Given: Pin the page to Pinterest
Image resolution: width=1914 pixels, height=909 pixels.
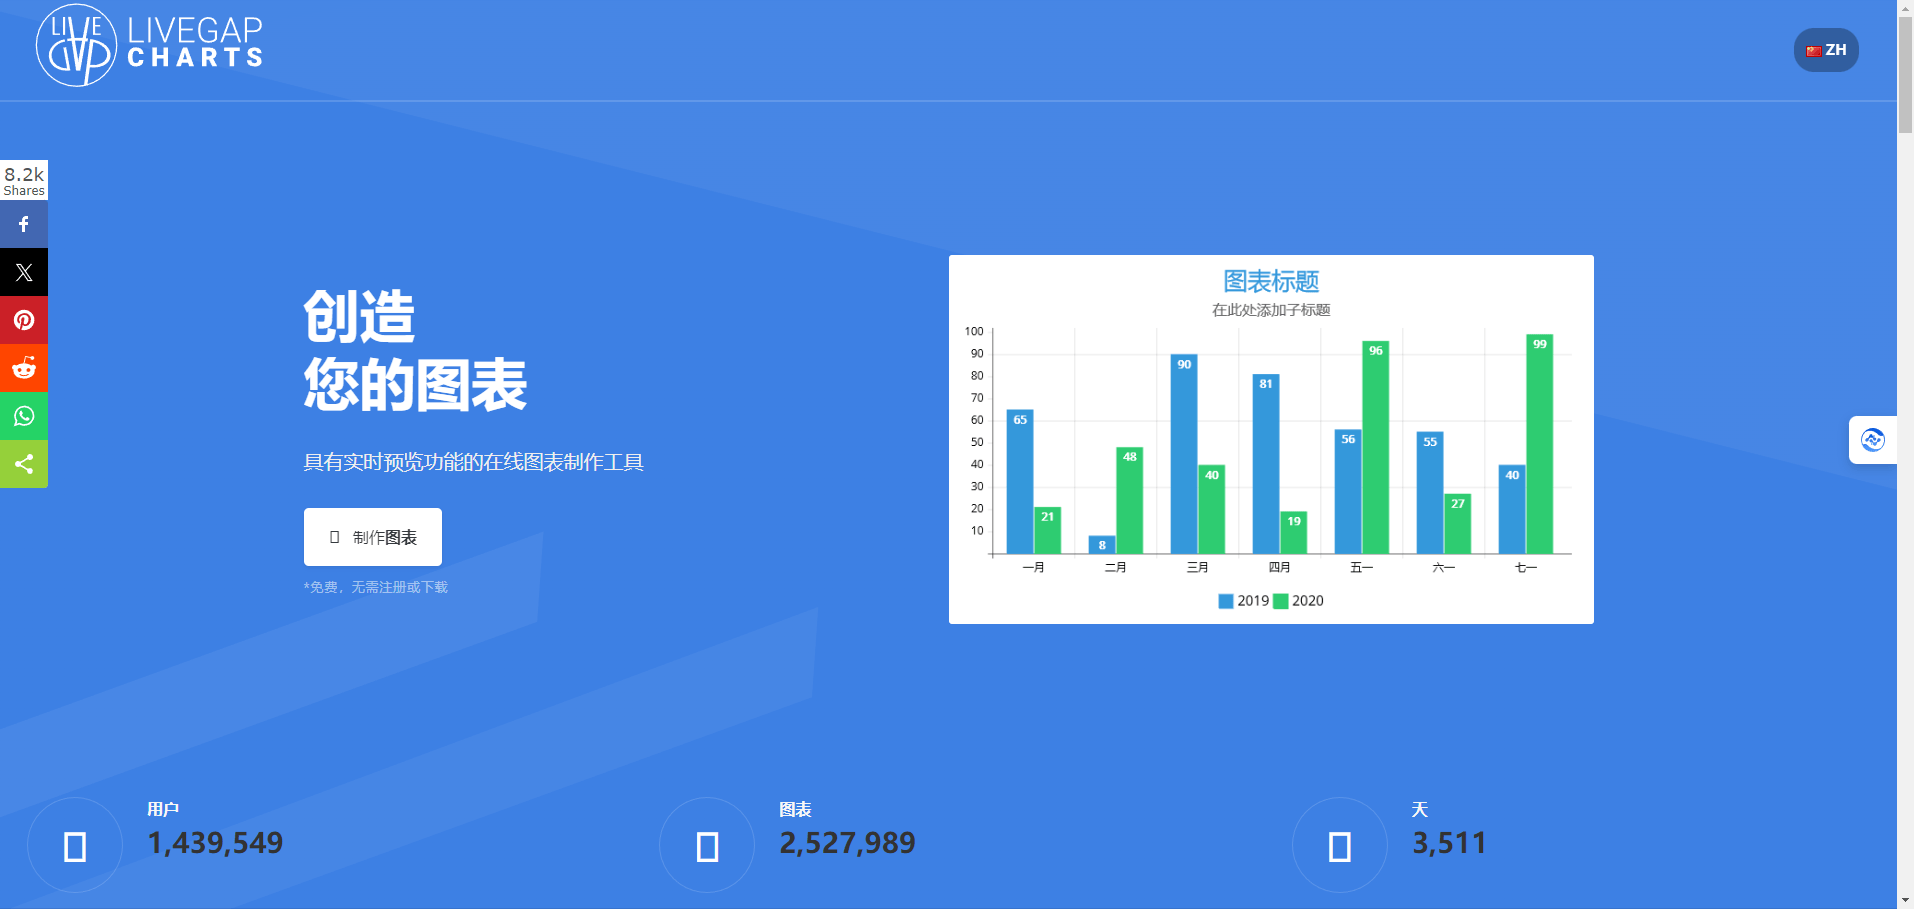Looking at the screenshot, I should point(23,319).
